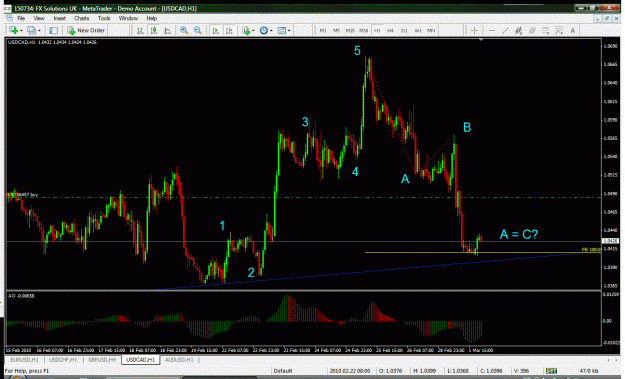Toggle chart auto scroll
Image resolution: width=625 pixels, height=379 pixels.
[216, 30]
